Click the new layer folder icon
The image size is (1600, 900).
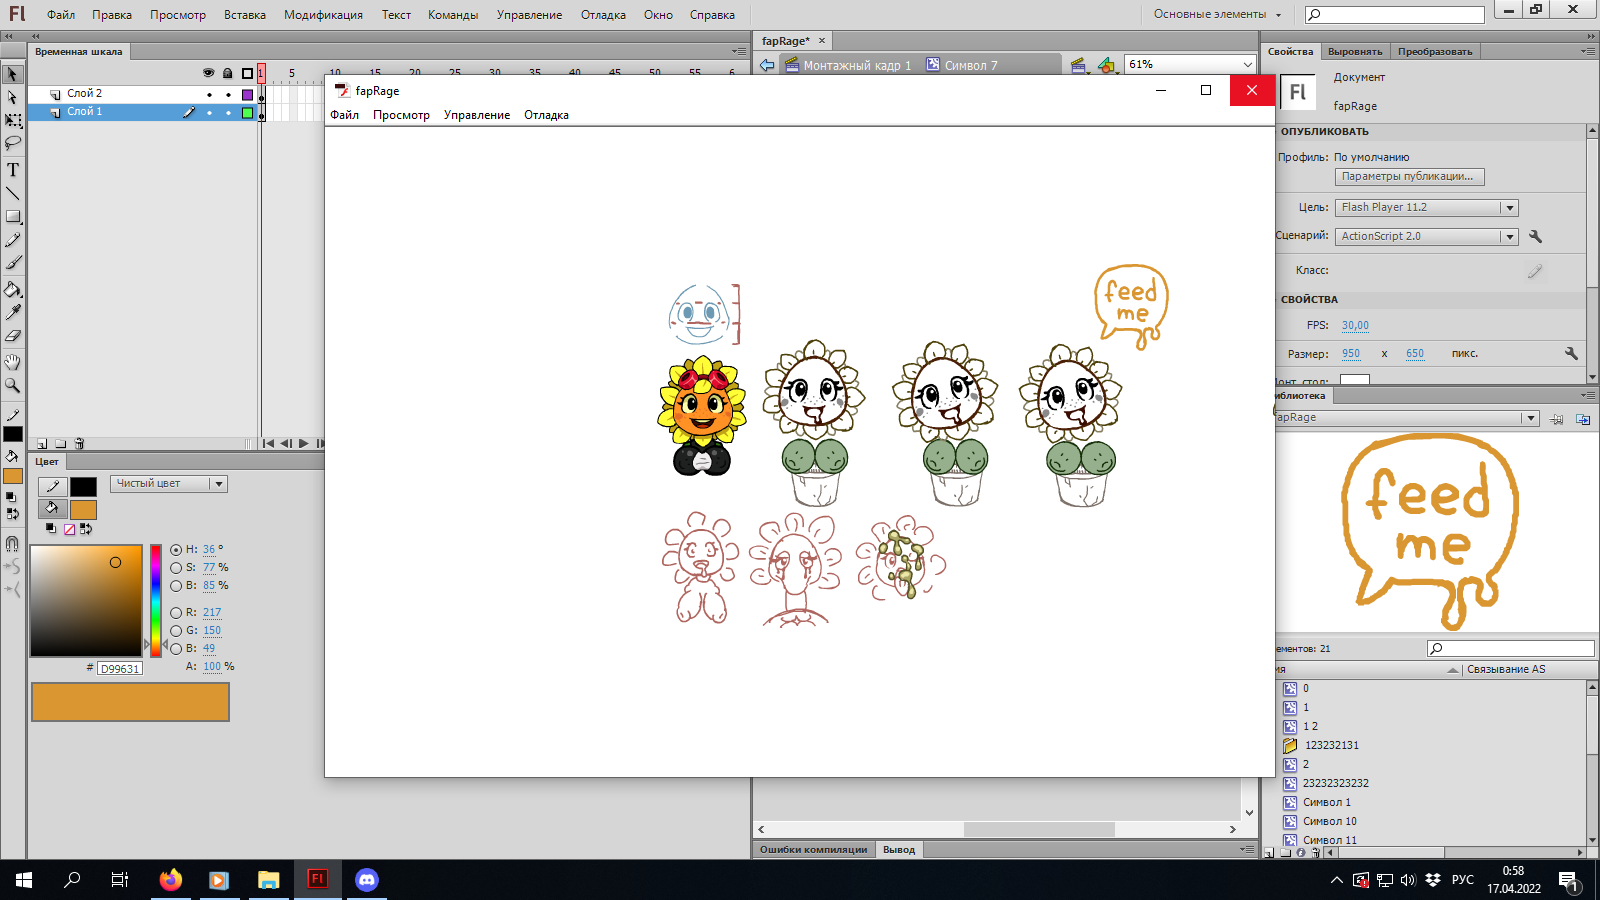[60, 443]
